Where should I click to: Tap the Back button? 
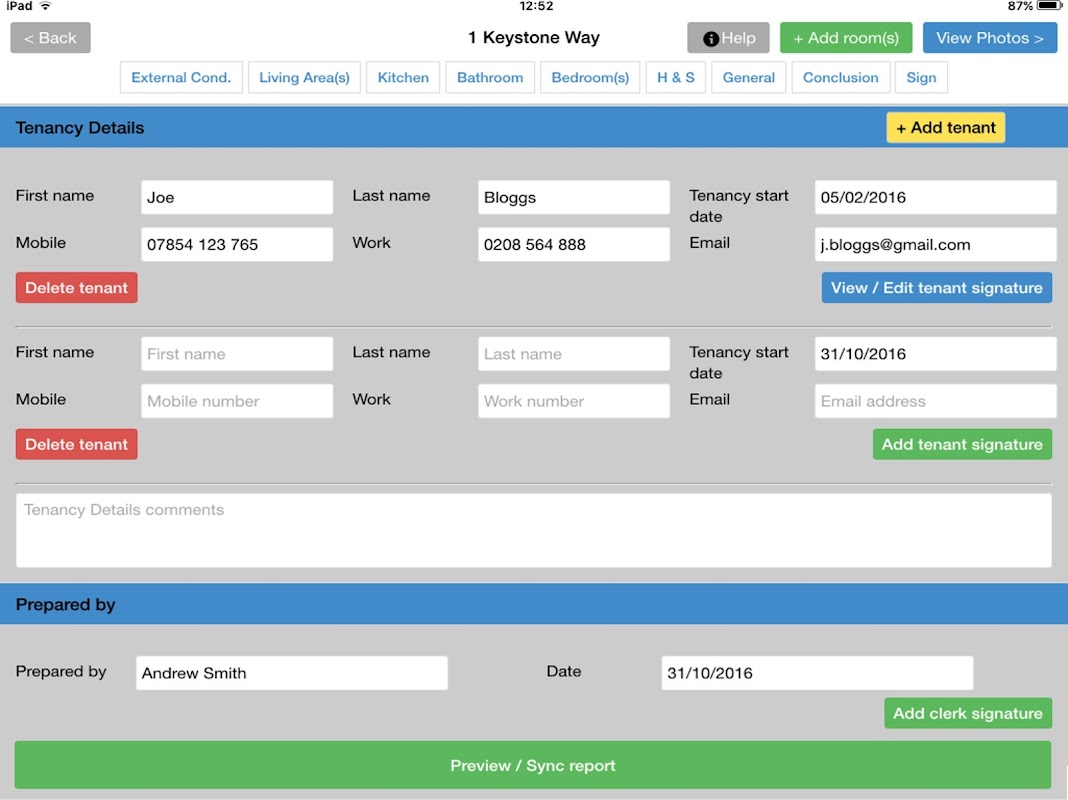point(50,38)
